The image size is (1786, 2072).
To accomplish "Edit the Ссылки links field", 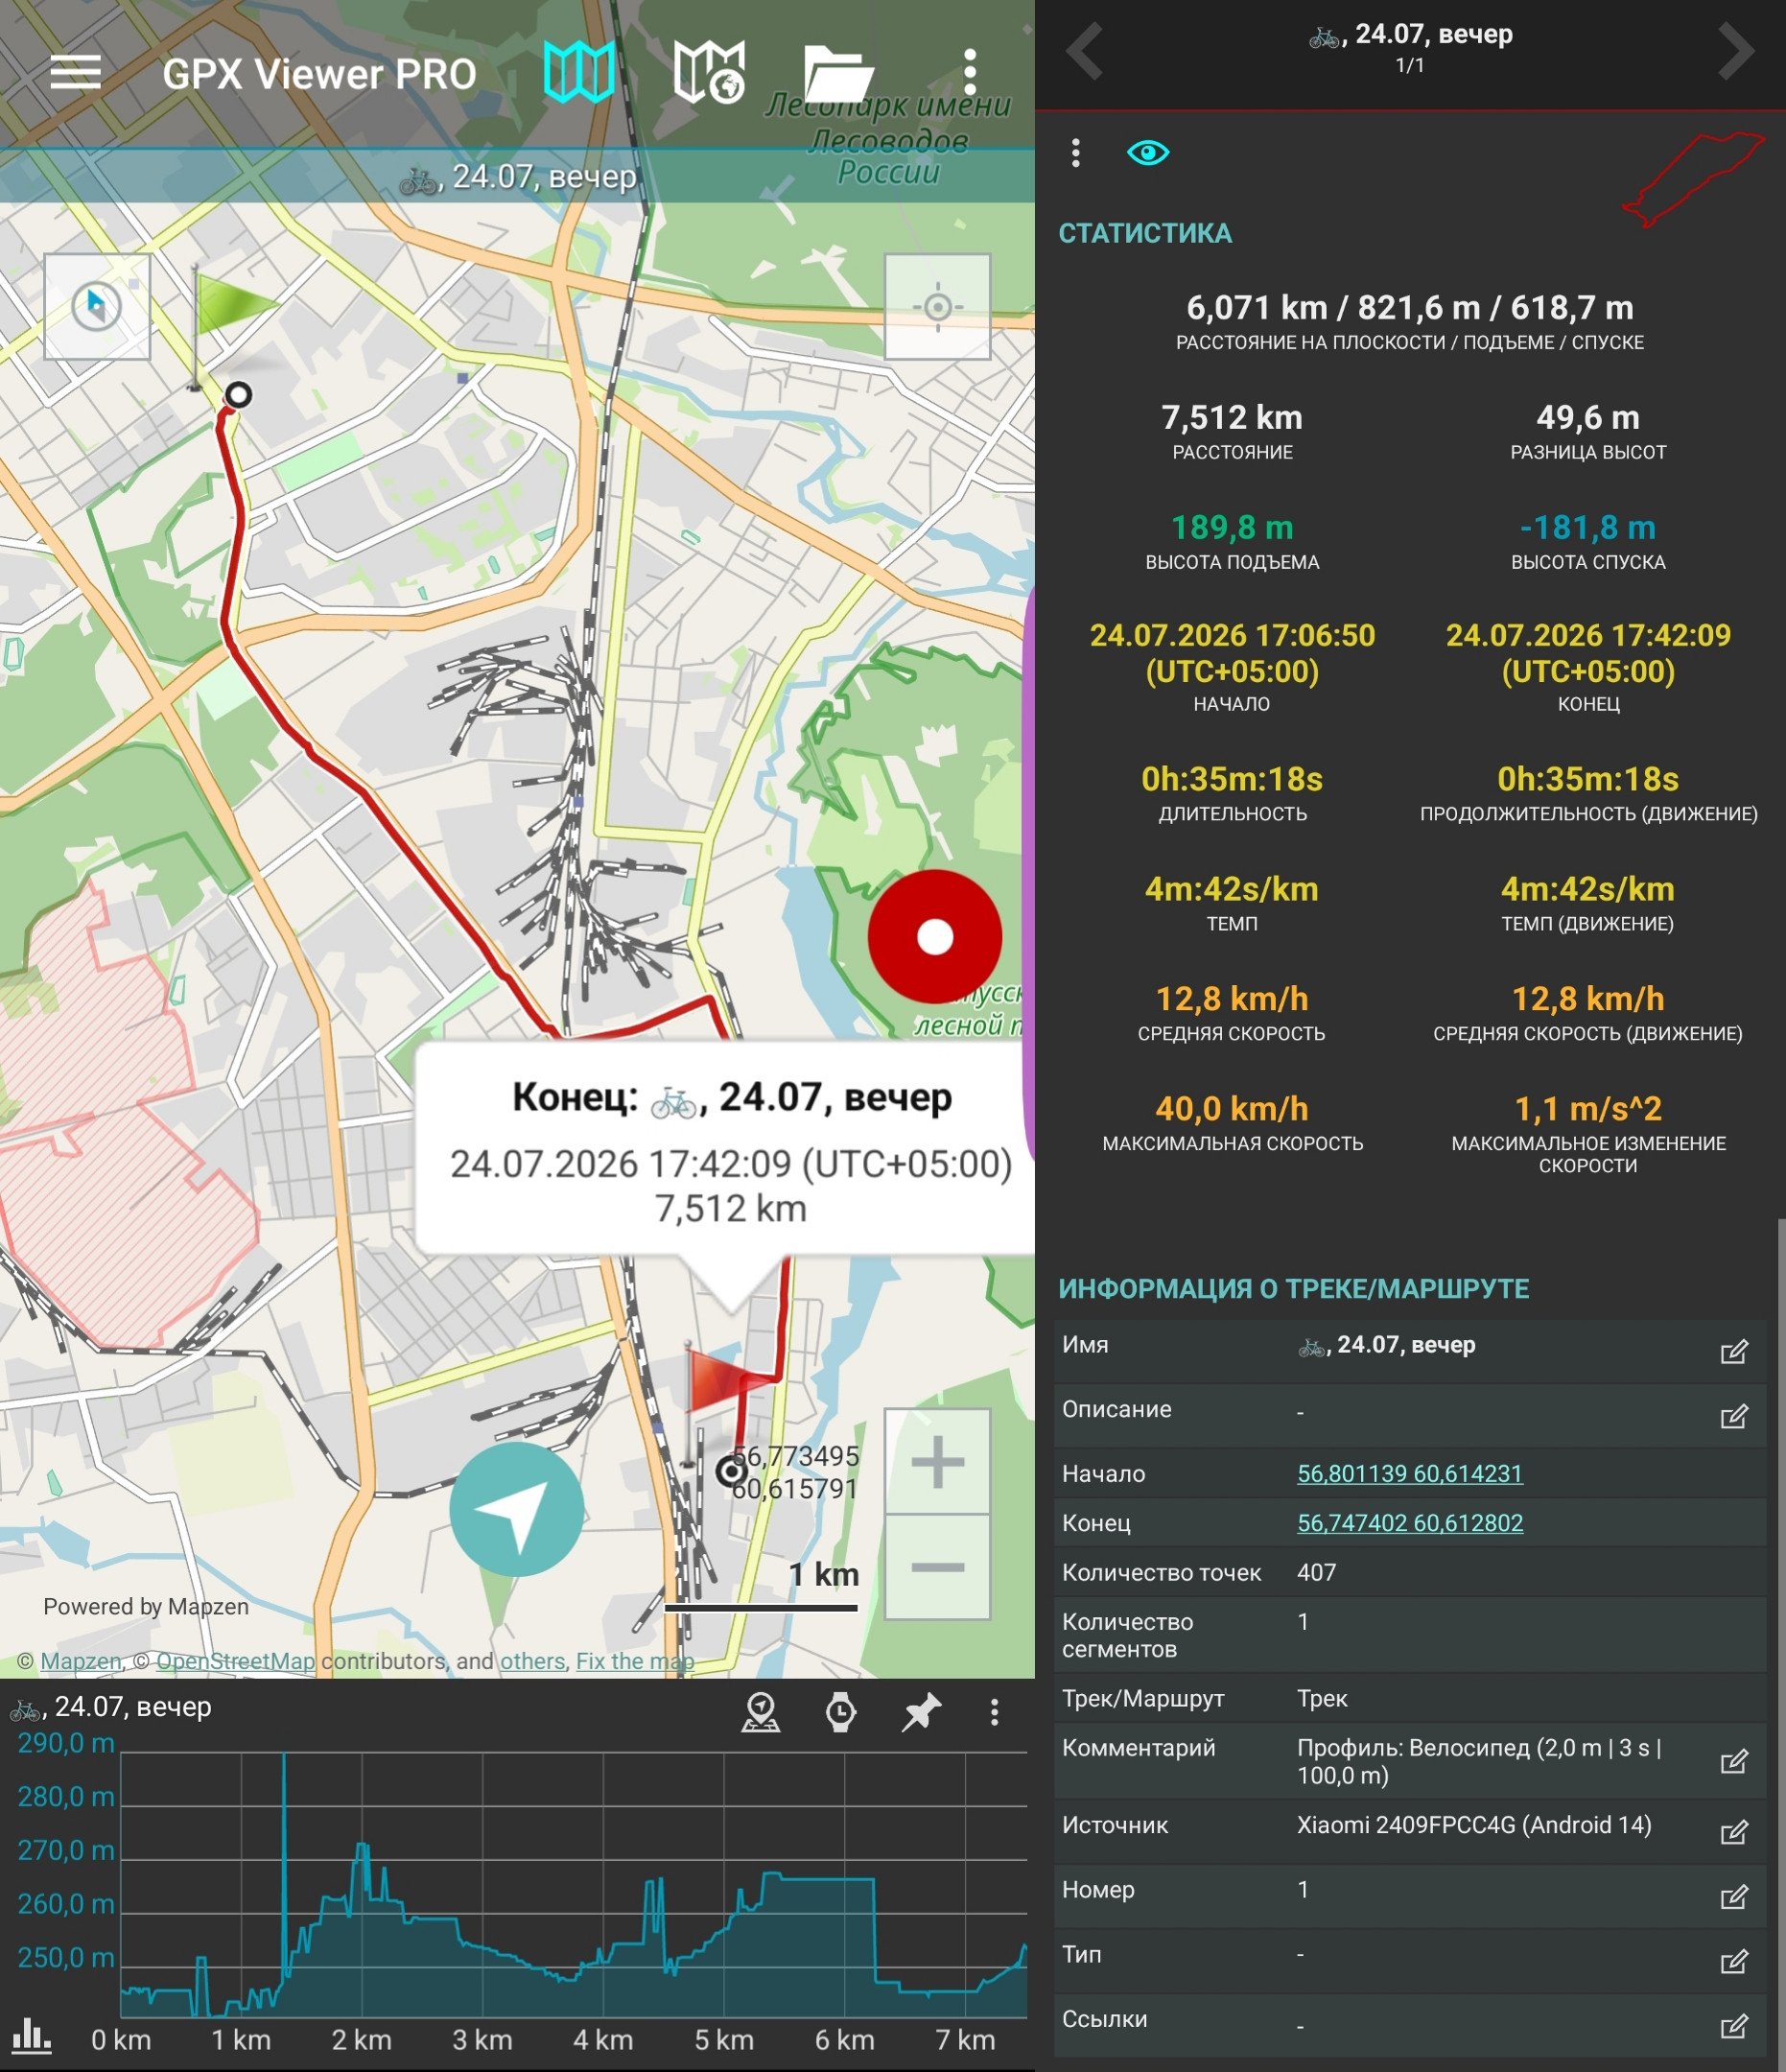I will pos(1734,2026).
